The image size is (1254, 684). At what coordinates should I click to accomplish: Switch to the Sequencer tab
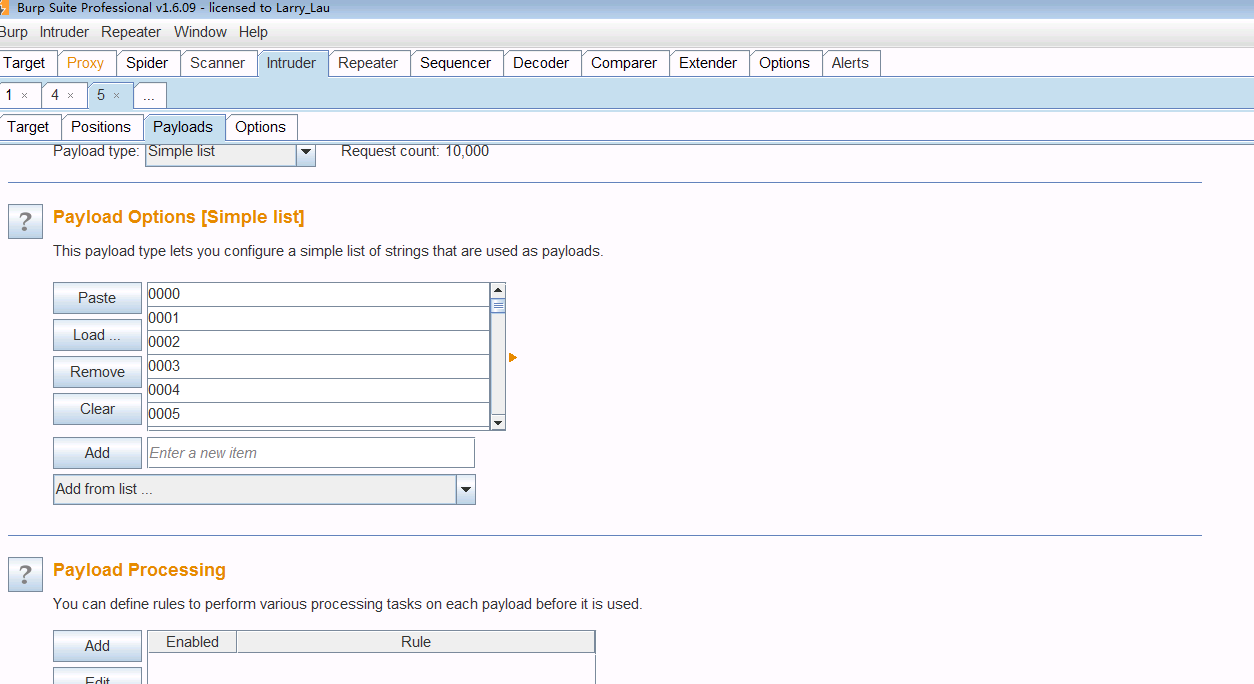[455, 63]
